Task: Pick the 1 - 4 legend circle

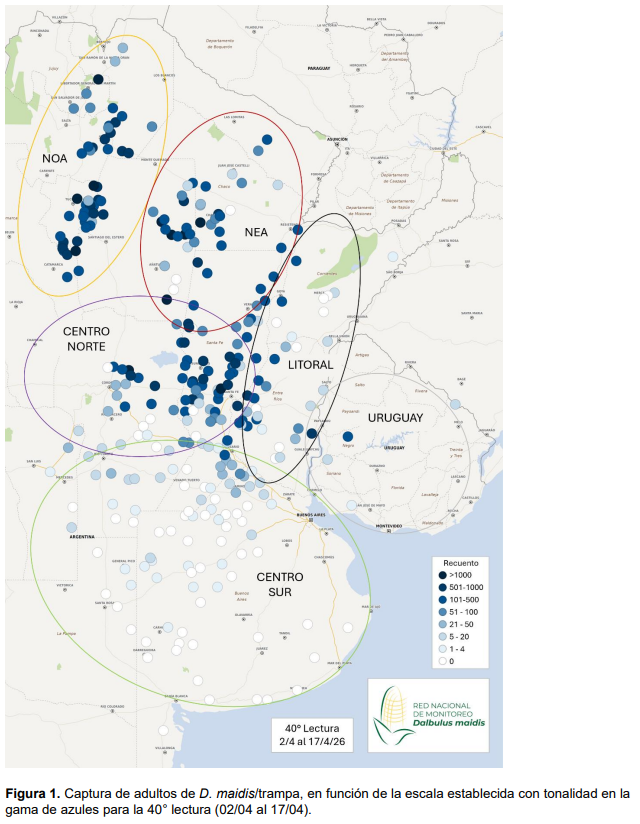Action: pos(443,648)
